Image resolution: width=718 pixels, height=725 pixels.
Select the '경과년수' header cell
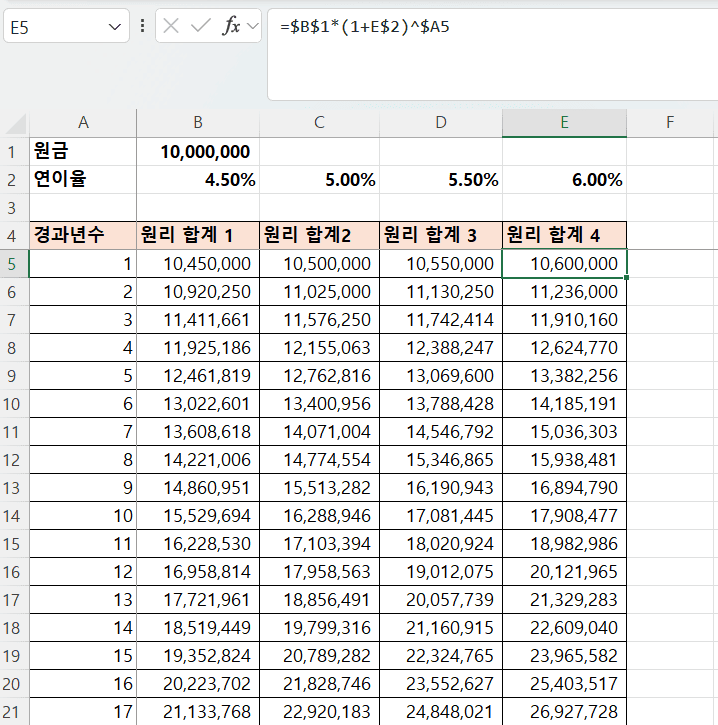(83, 236)
